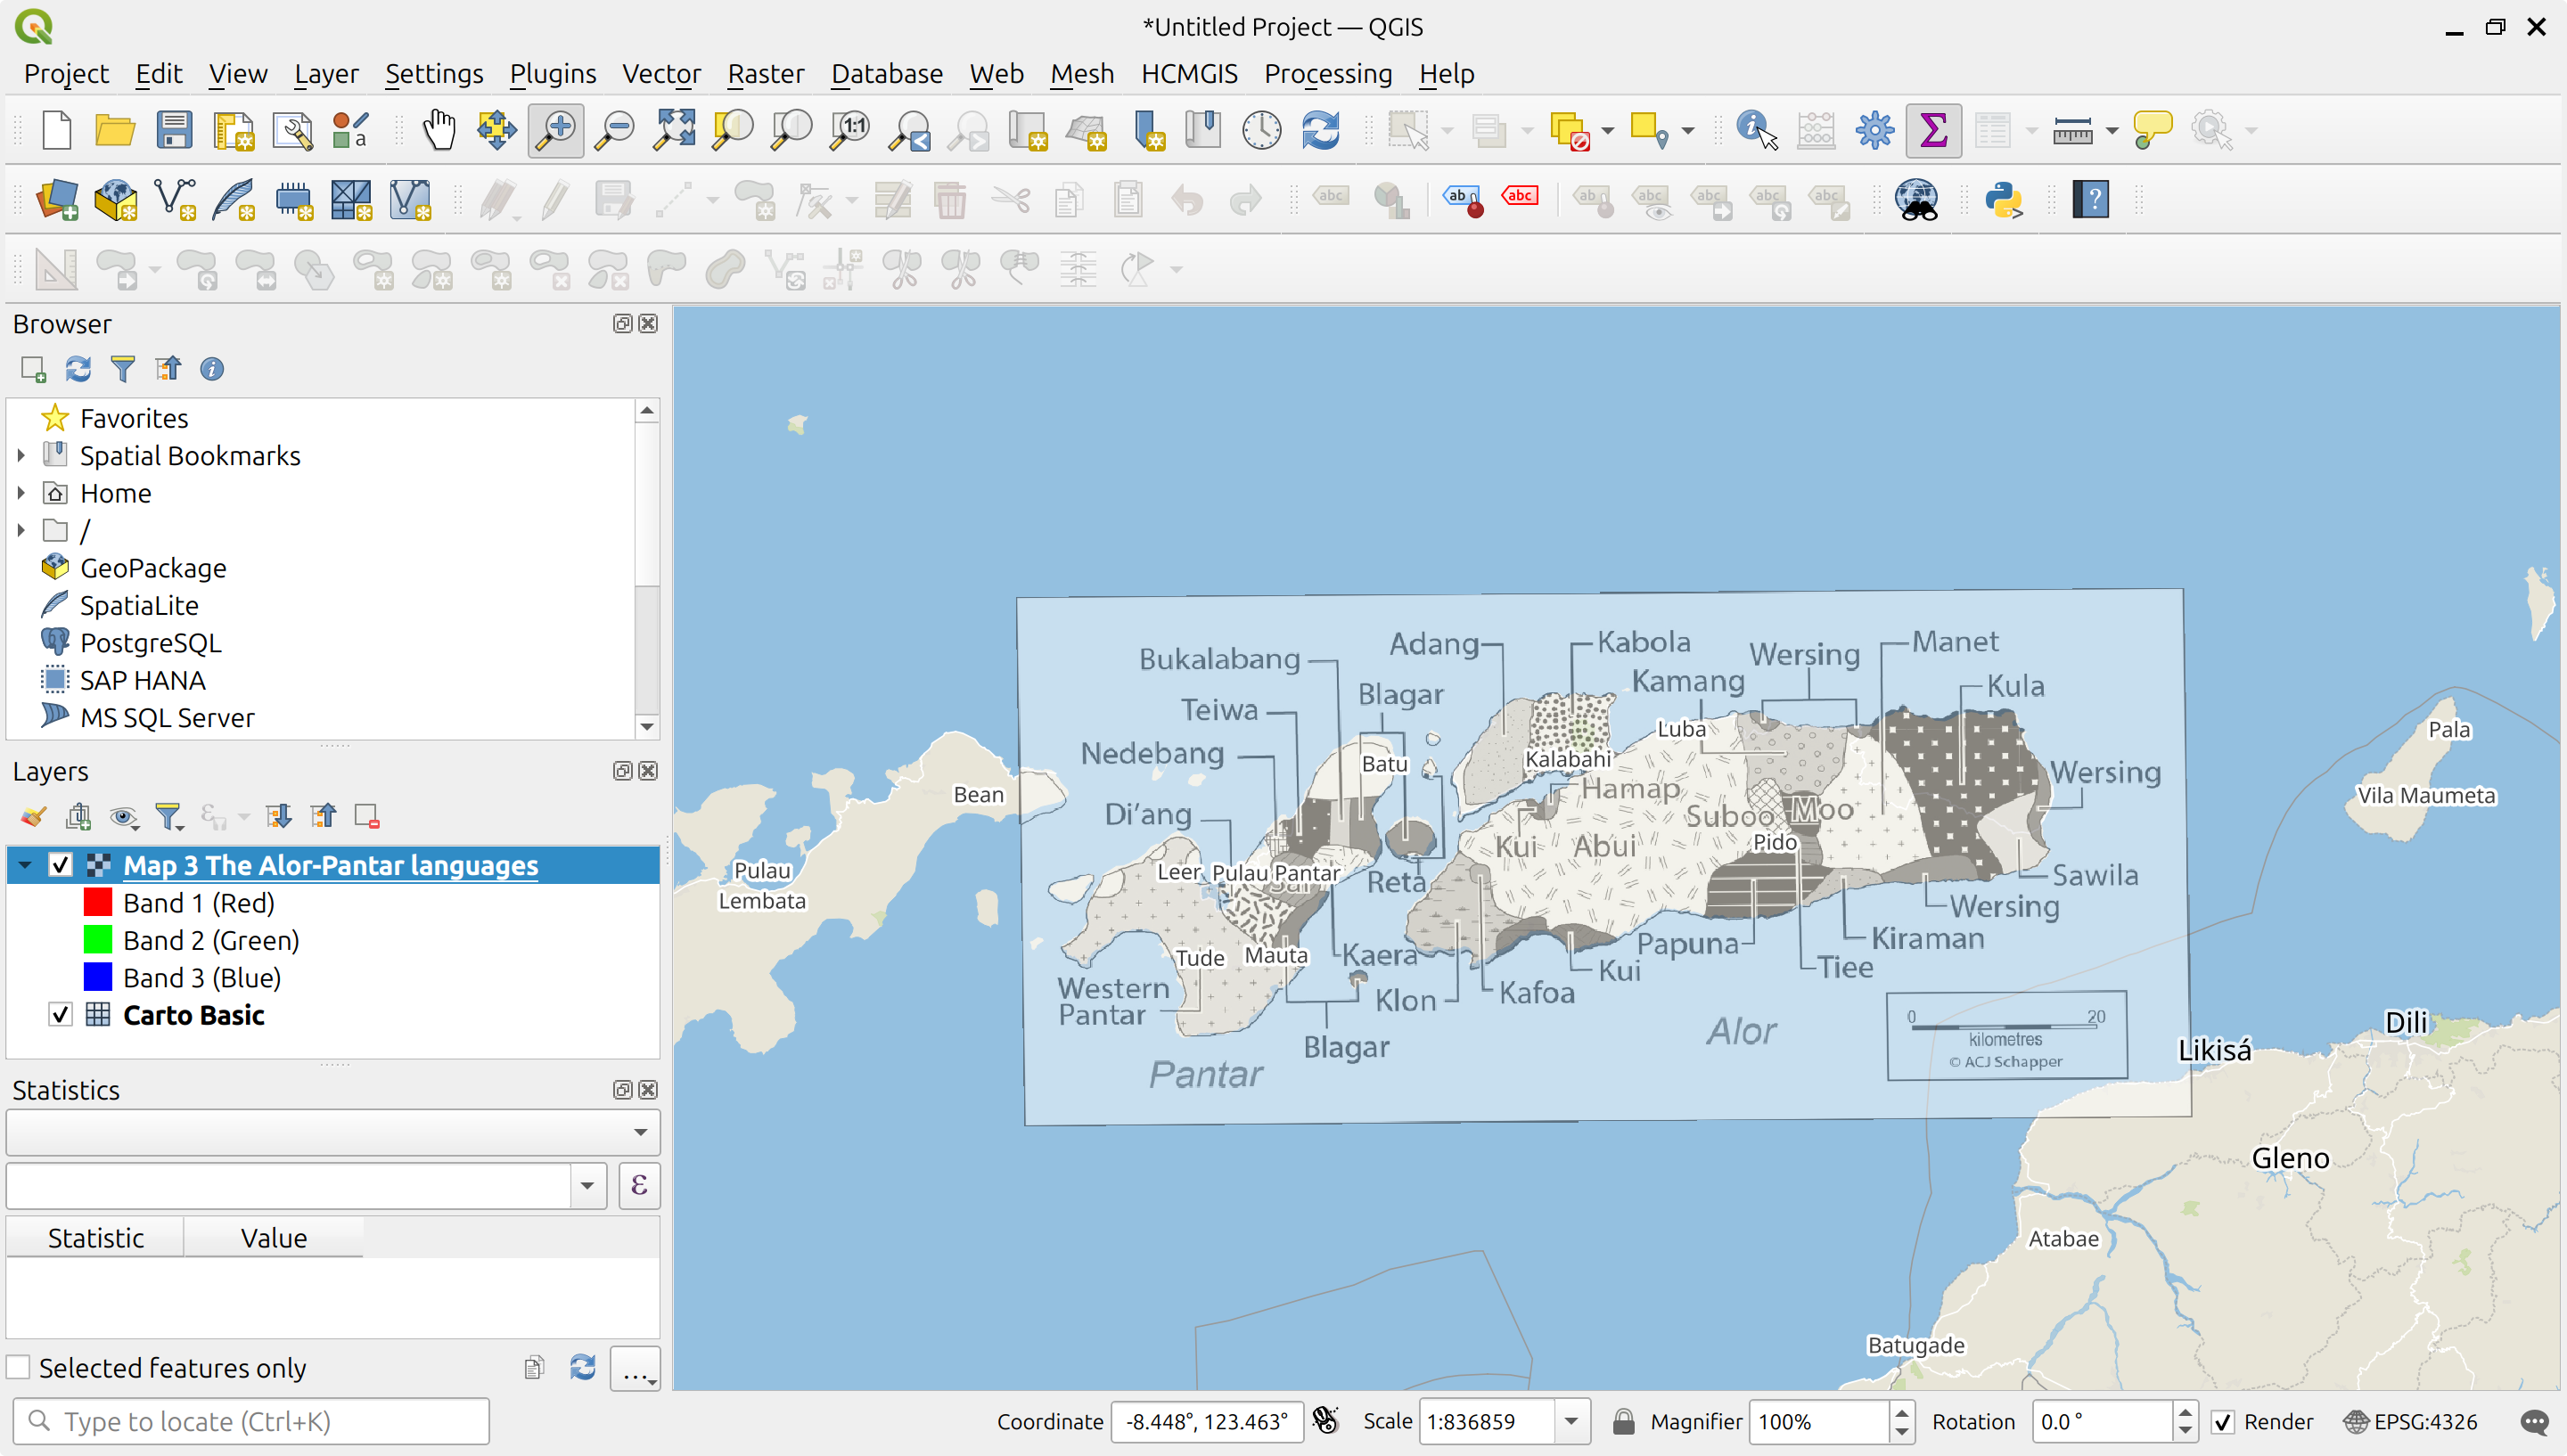This screenshot has width=2567, height=1456.
Task: Expand Home in the Browser panel
Action: (21, 492)
